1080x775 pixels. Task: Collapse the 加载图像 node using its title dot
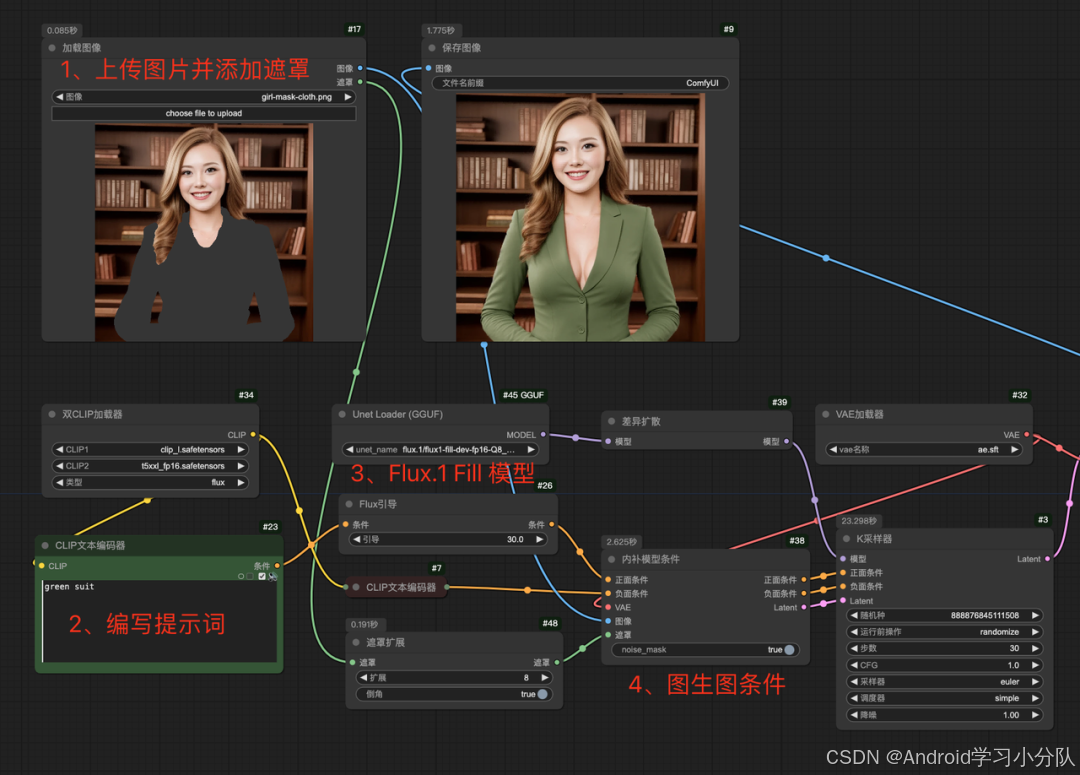[x=52, y=48]
